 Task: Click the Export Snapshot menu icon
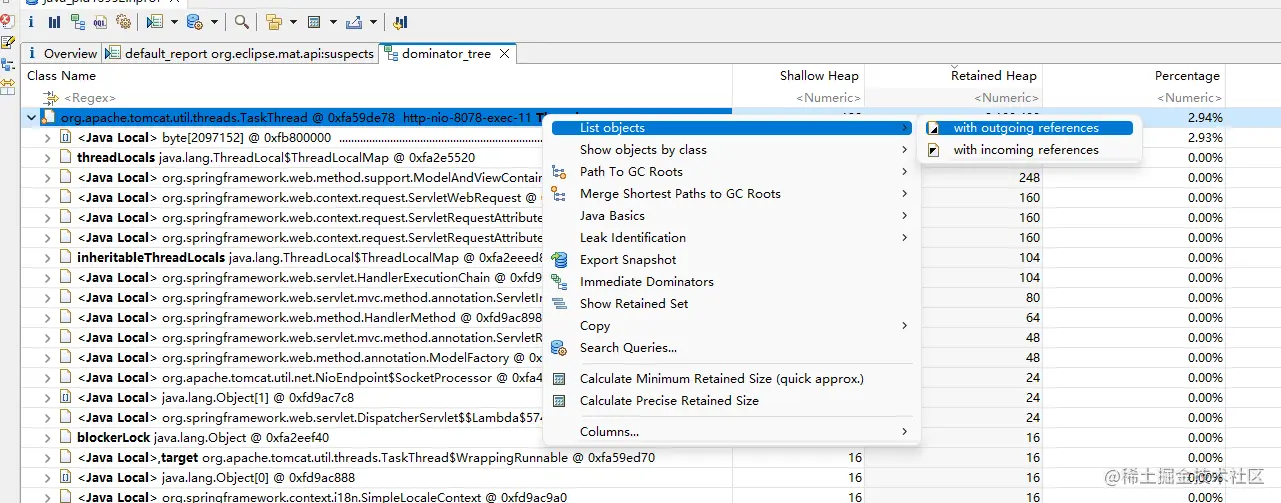tap(560, 260)
